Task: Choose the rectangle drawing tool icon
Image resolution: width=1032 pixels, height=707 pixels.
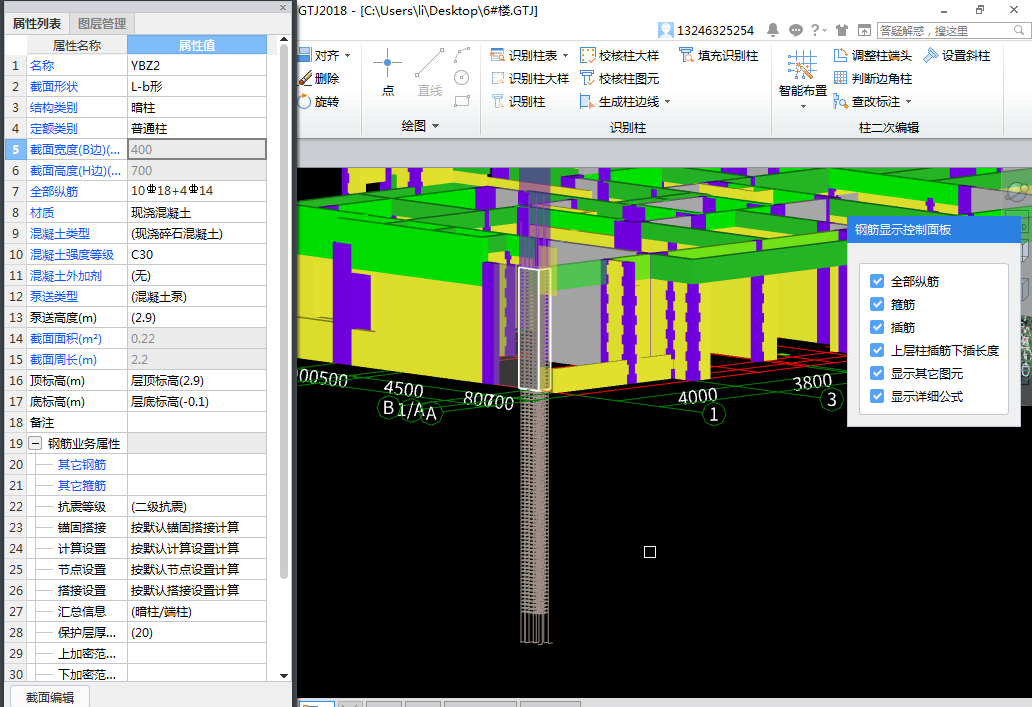Action: (462, 101)
